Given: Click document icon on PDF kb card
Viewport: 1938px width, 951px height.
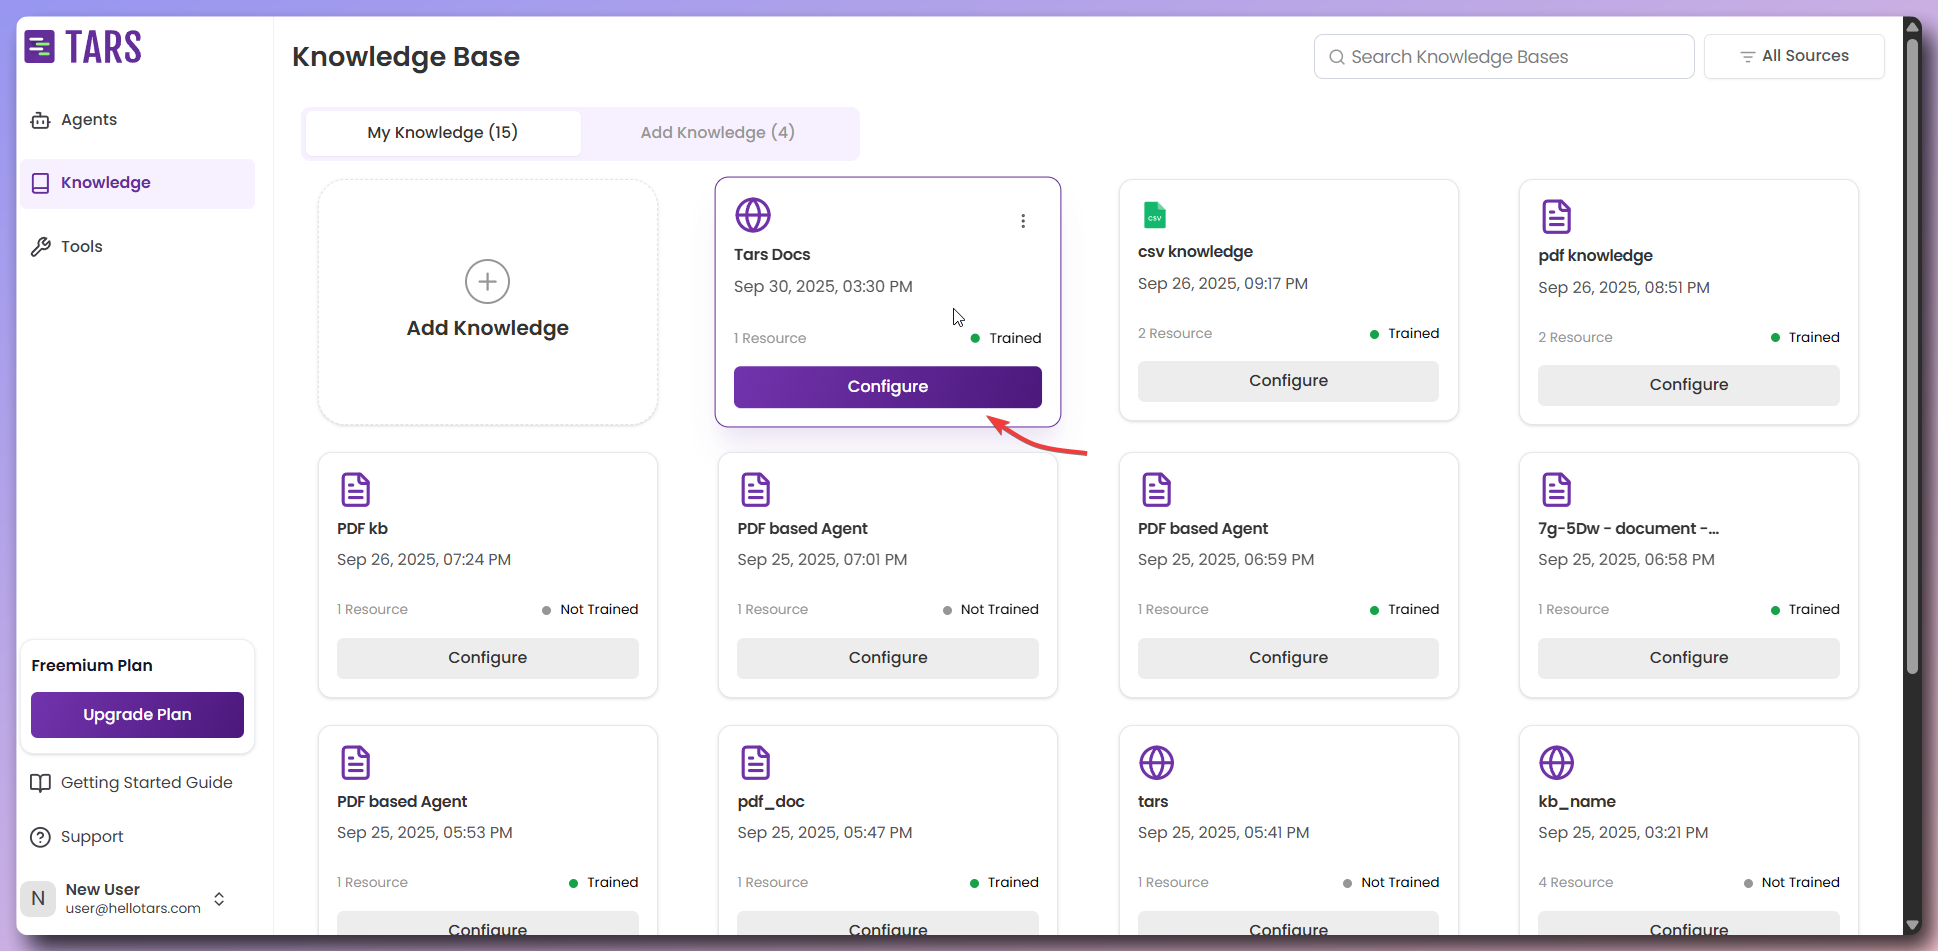Looking at the screenshot, I should click(x=355, y=490).
